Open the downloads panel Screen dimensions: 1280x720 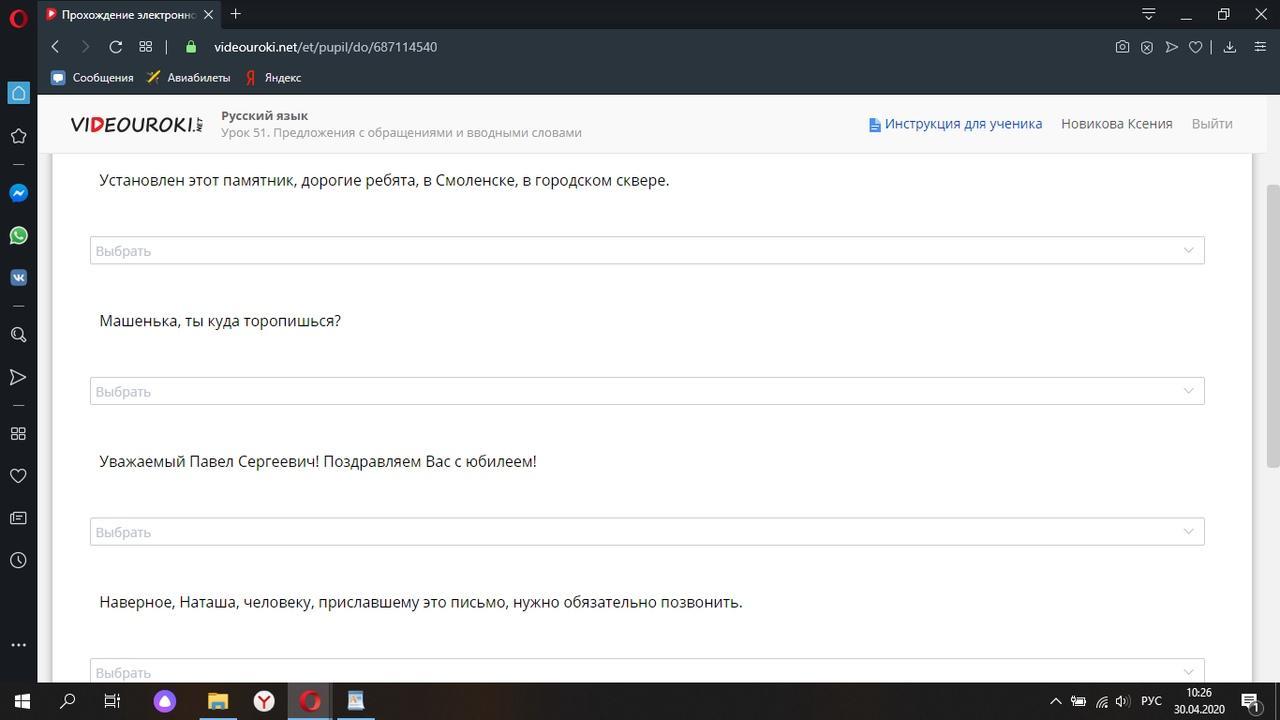[x=1230, y=47]
